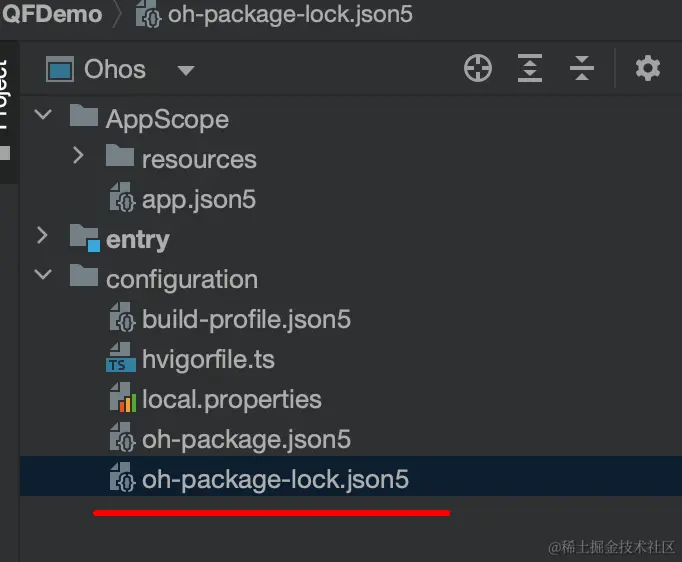Select the oh-package-lock.json5 tree file

[x=275, y=480]
